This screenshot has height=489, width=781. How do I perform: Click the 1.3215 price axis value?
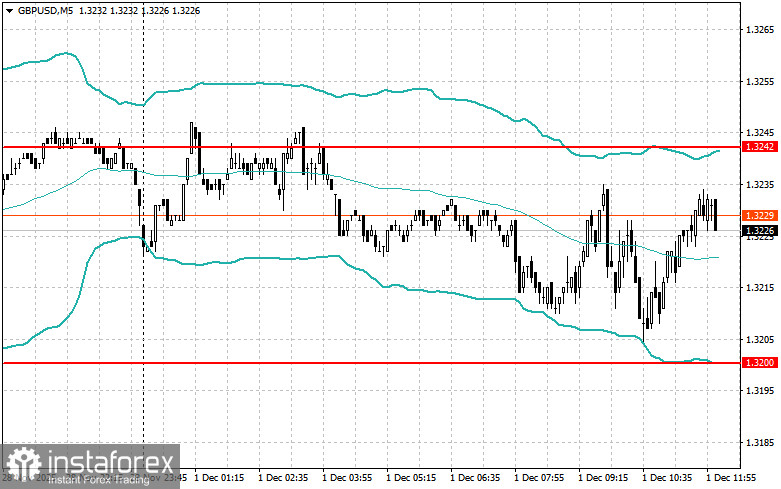pos(760,287)
